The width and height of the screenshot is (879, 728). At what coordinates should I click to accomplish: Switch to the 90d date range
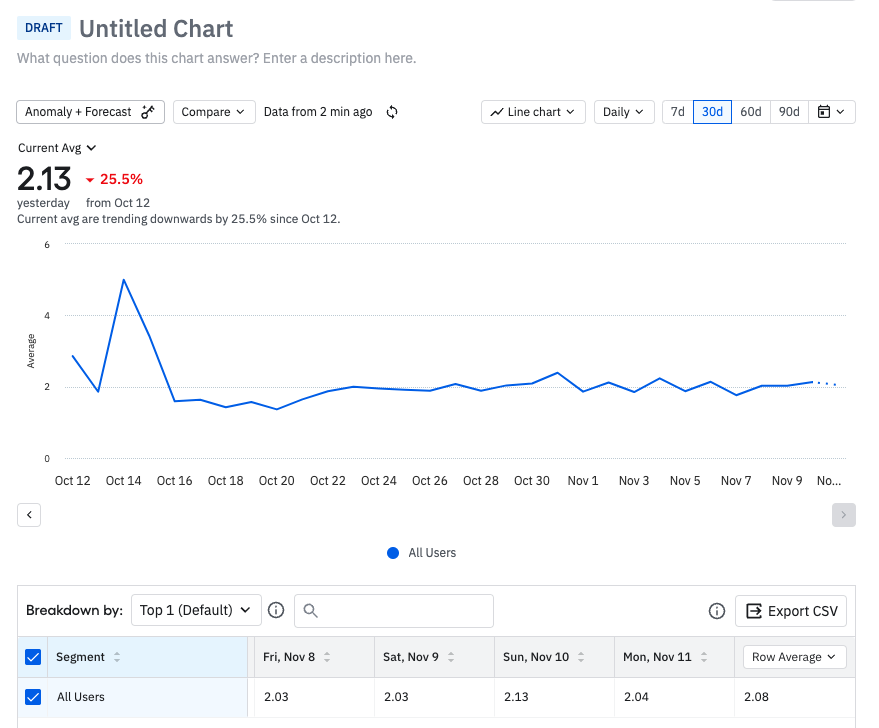pyautogui.click(x=789, y=112)
